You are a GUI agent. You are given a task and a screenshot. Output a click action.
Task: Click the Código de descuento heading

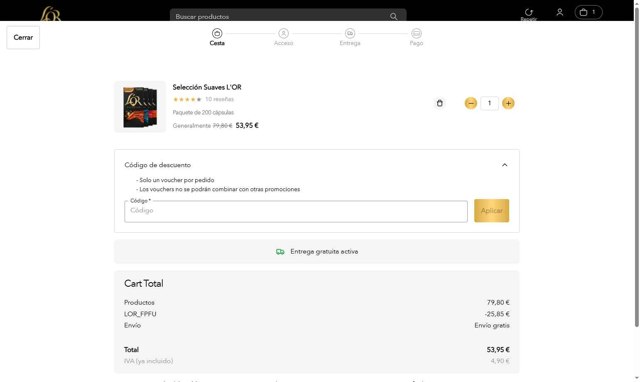pyautogui.click(x=158, y=165)
